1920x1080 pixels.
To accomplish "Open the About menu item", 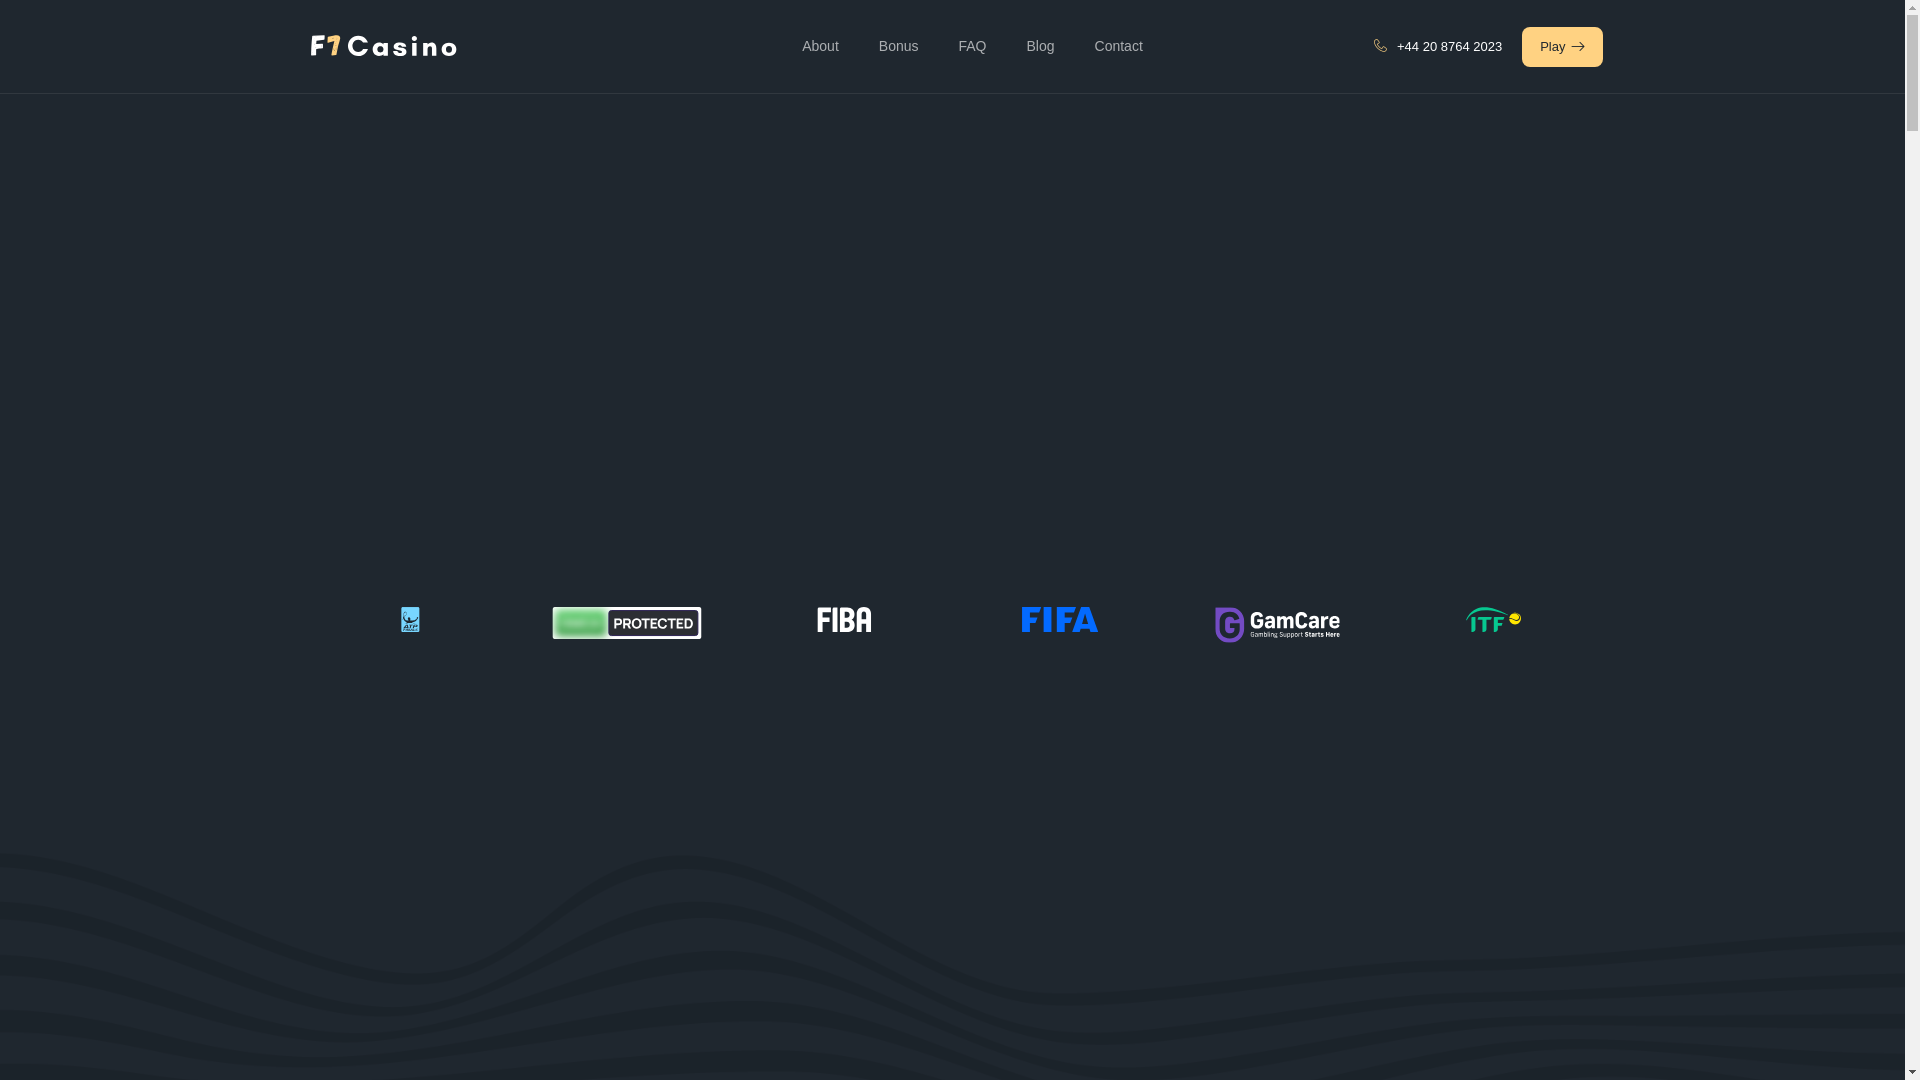I will click(x=820, y=46).
